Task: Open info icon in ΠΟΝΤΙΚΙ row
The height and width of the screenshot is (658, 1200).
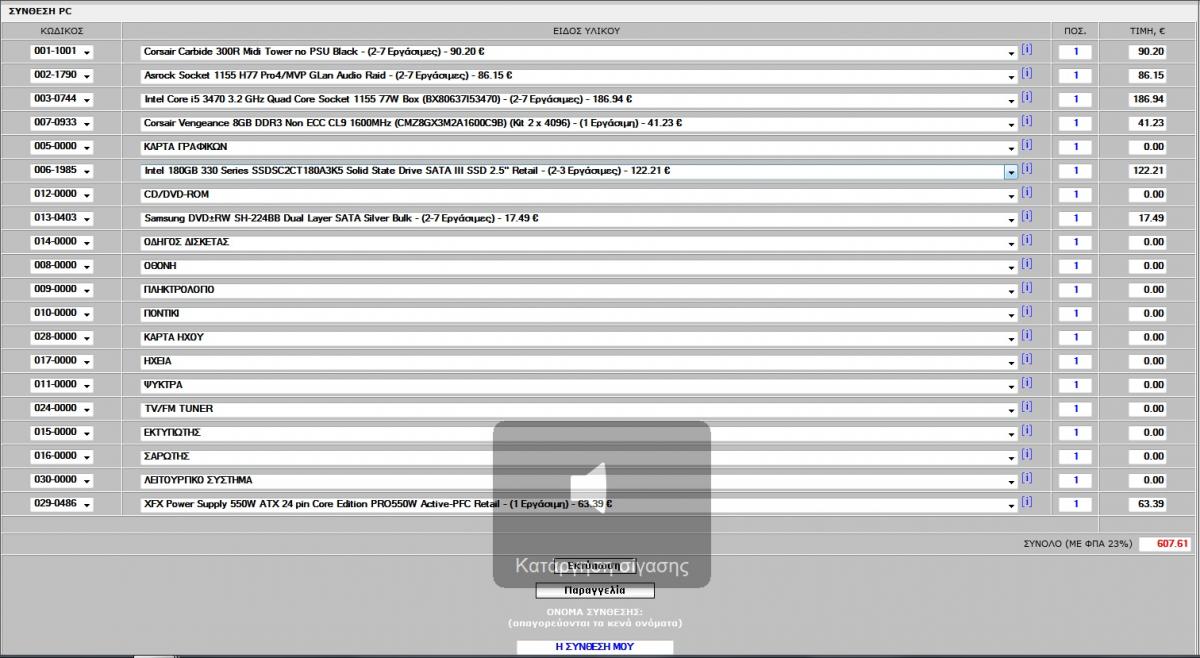Action: click(x=1026, y=311)
